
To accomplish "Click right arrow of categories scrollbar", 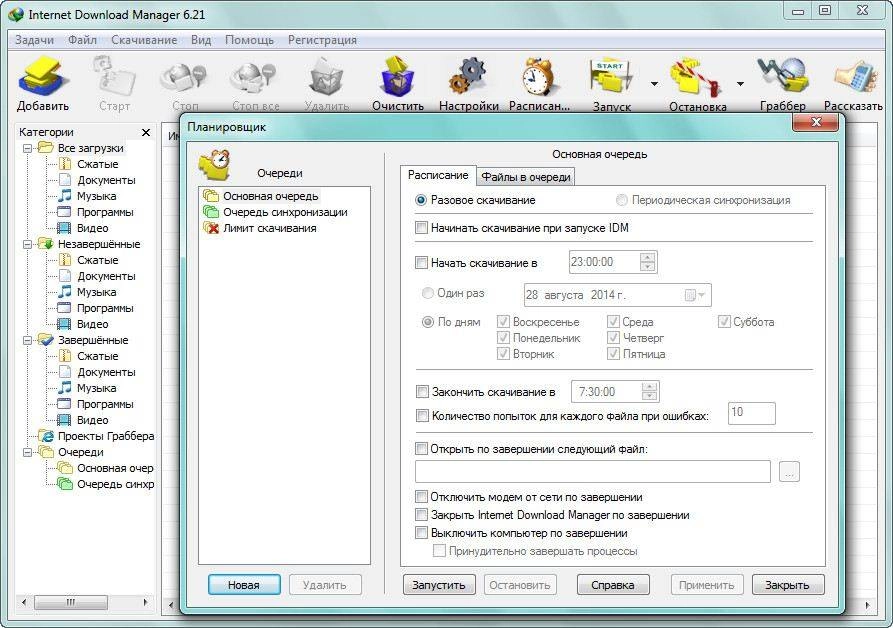I will (145, 602).
